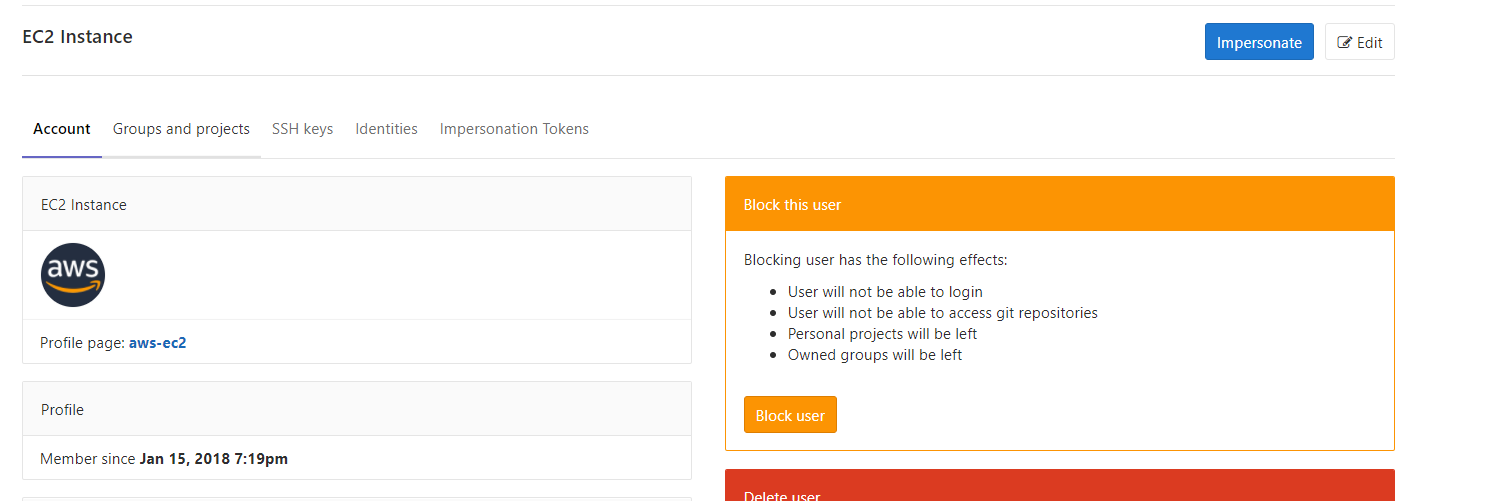Image resolution: width=1511 pixels, height=501 pixels.
Task: Click 'Personal projects will be left' bullet
Action: (882, 334)
